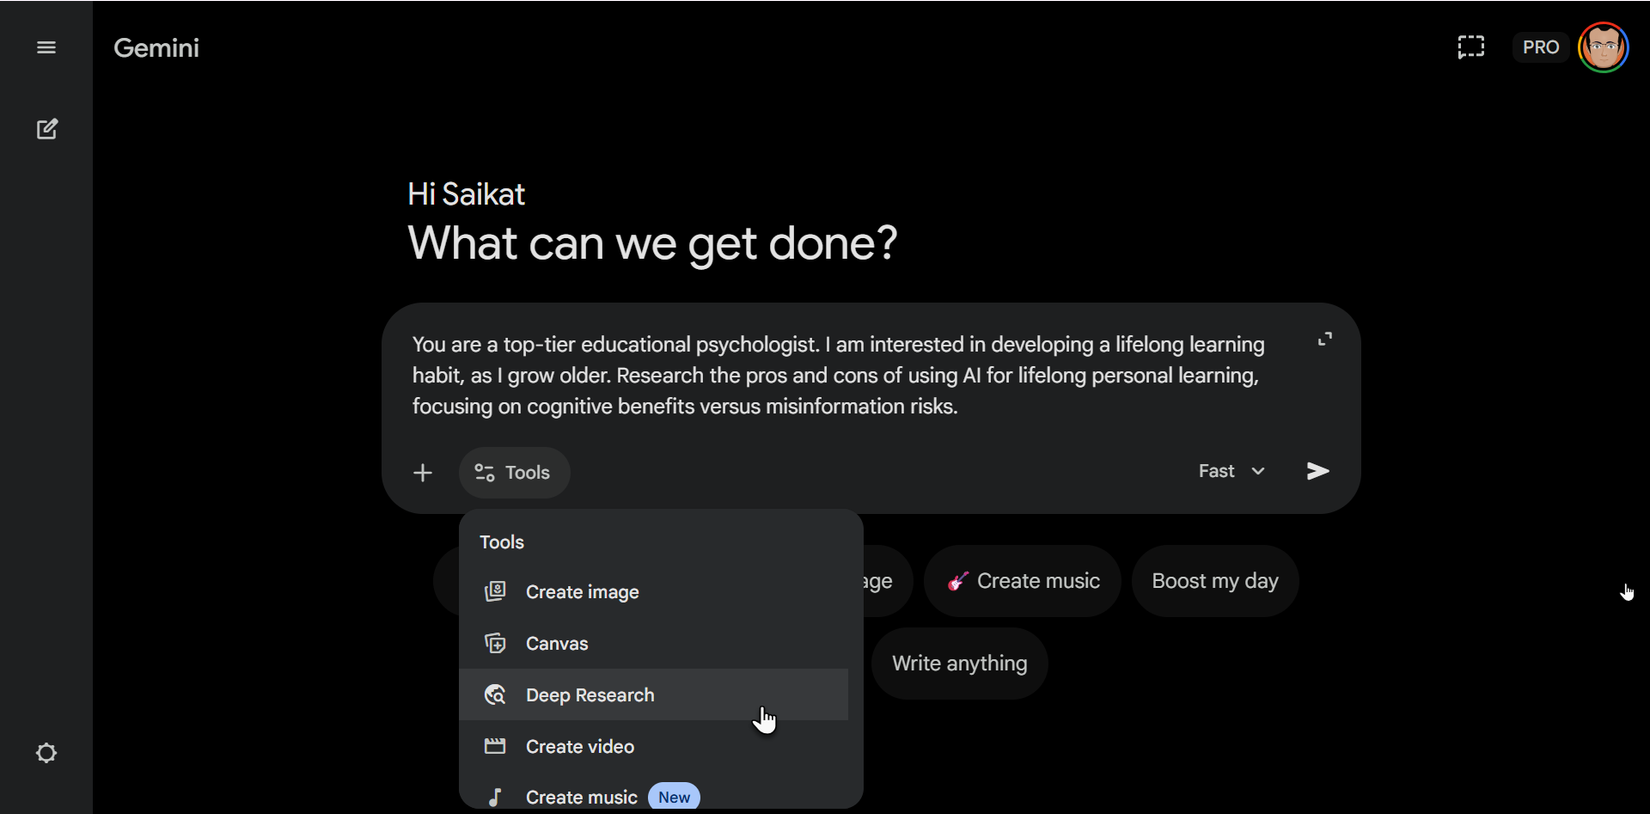Image resolution: width=1650 pixels, height=814 pixels.
Task: Click the plus icon to add files
Action: [x=423, y=473]
